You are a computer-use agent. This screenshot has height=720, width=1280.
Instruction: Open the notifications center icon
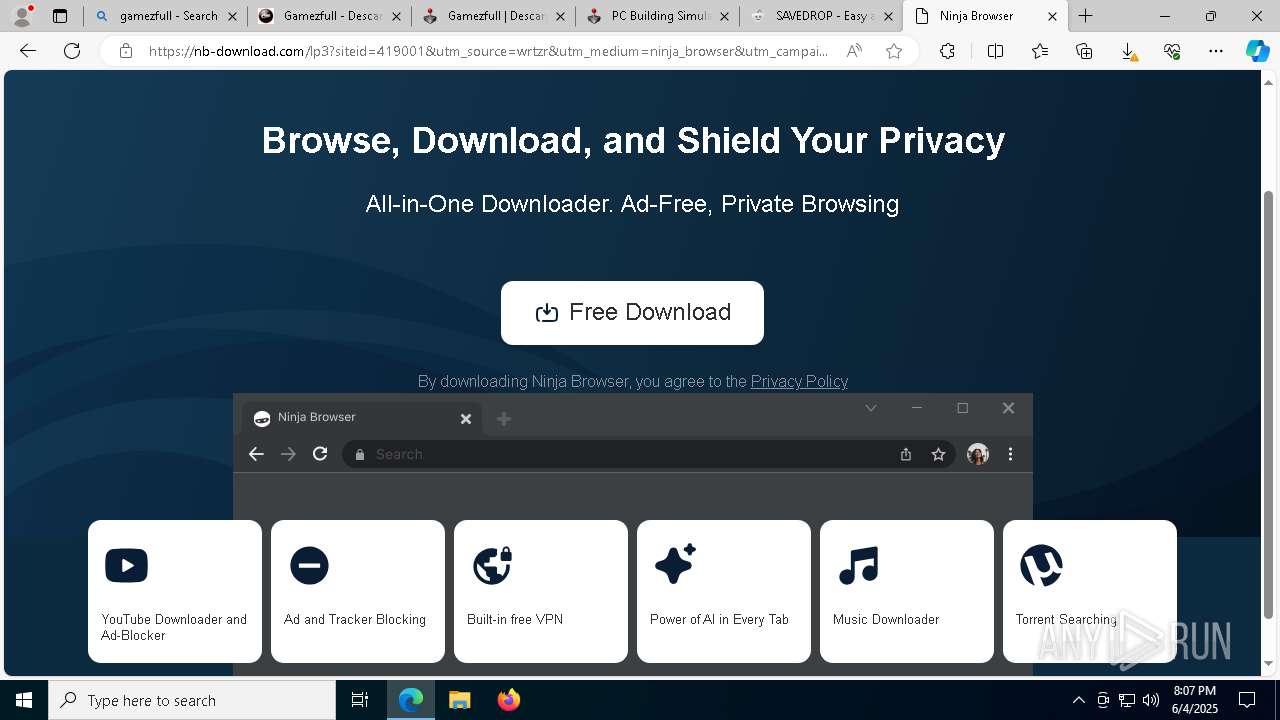1247,700
